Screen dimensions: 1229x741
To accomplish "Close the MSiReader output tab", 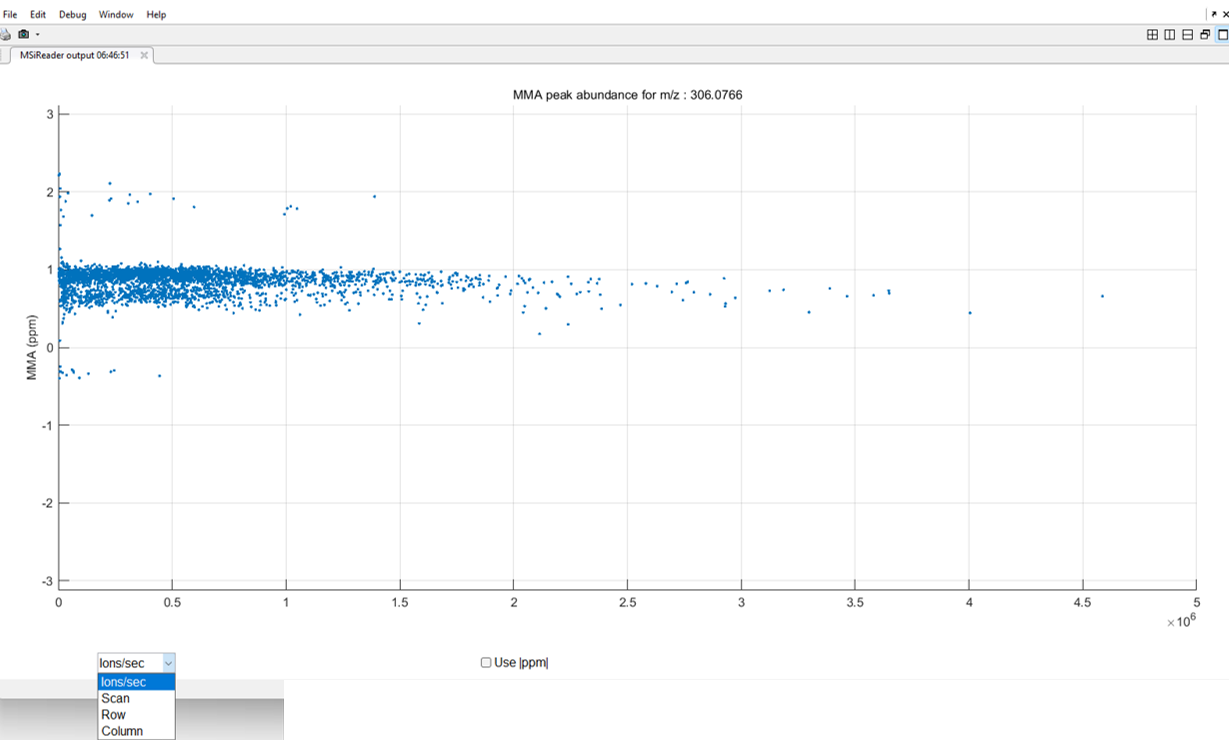I will click(144, 55).
